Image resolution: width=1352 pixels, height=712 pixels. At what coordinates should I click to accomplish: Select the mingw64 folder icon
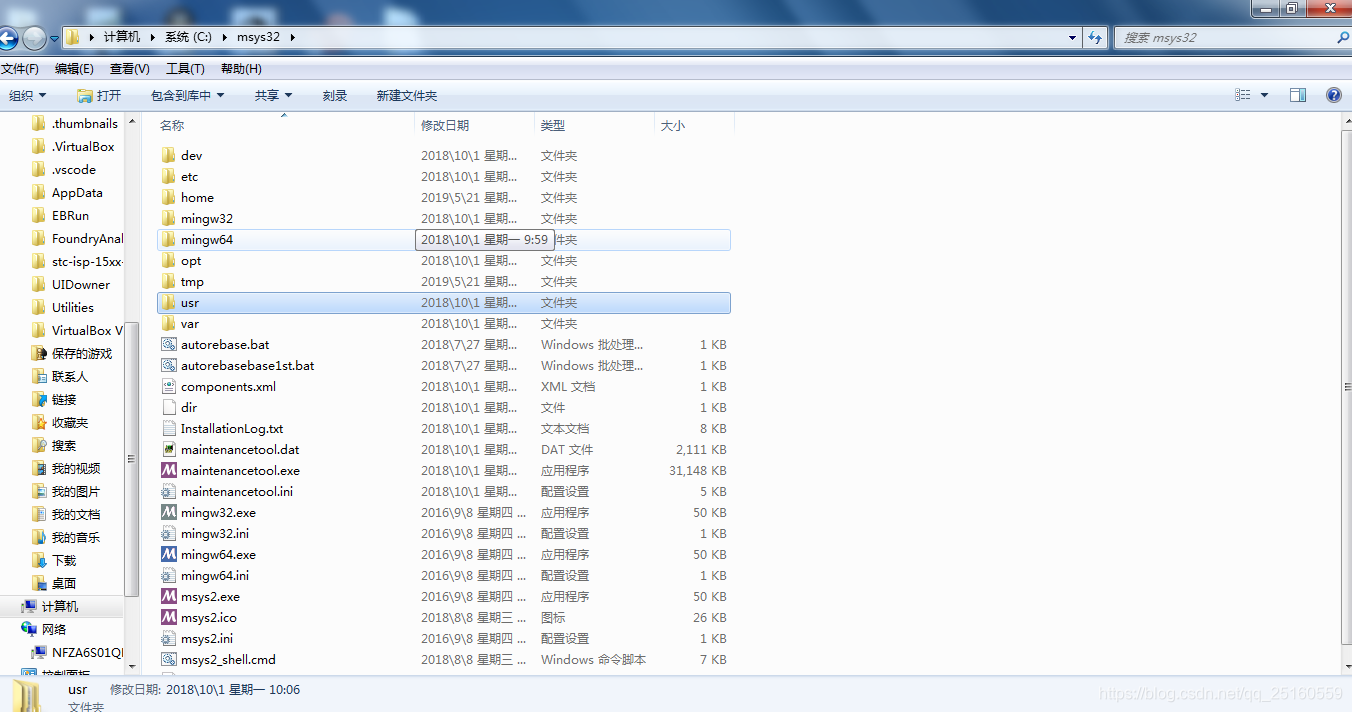click(169, 239)
